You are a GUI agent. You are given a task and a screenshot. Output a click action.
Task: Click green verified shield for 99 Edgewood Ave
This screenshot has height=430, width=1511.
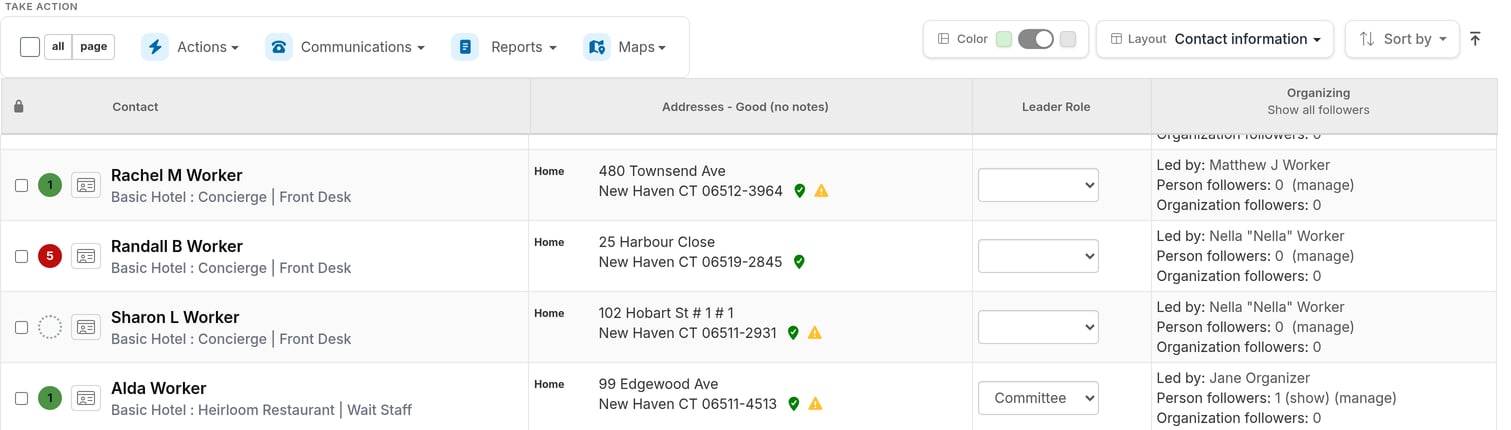click(x=793, y=404)
